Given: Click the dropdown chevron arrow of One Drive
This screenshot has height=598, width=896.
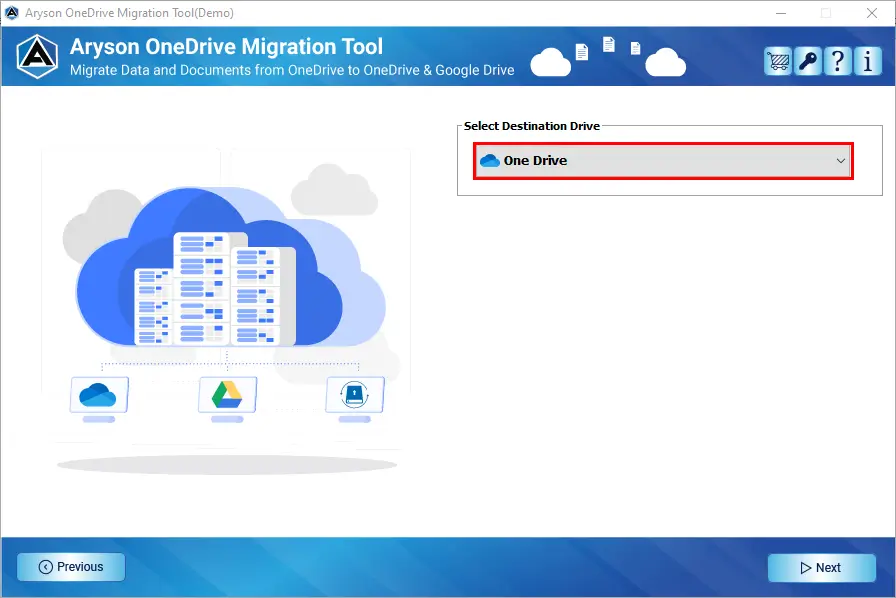Looking at the screenshot, I should tap(841, 161).
